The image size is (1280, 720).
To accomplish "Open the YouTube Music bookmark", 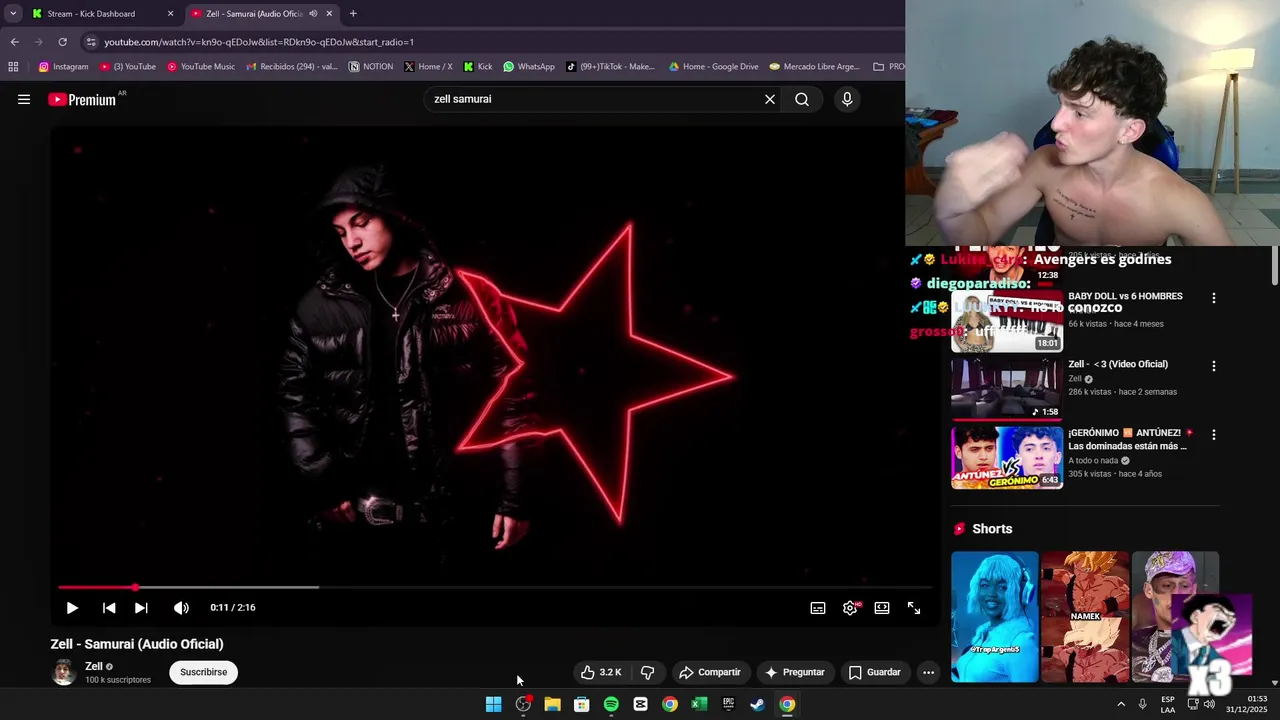I will tap(201, 67).
